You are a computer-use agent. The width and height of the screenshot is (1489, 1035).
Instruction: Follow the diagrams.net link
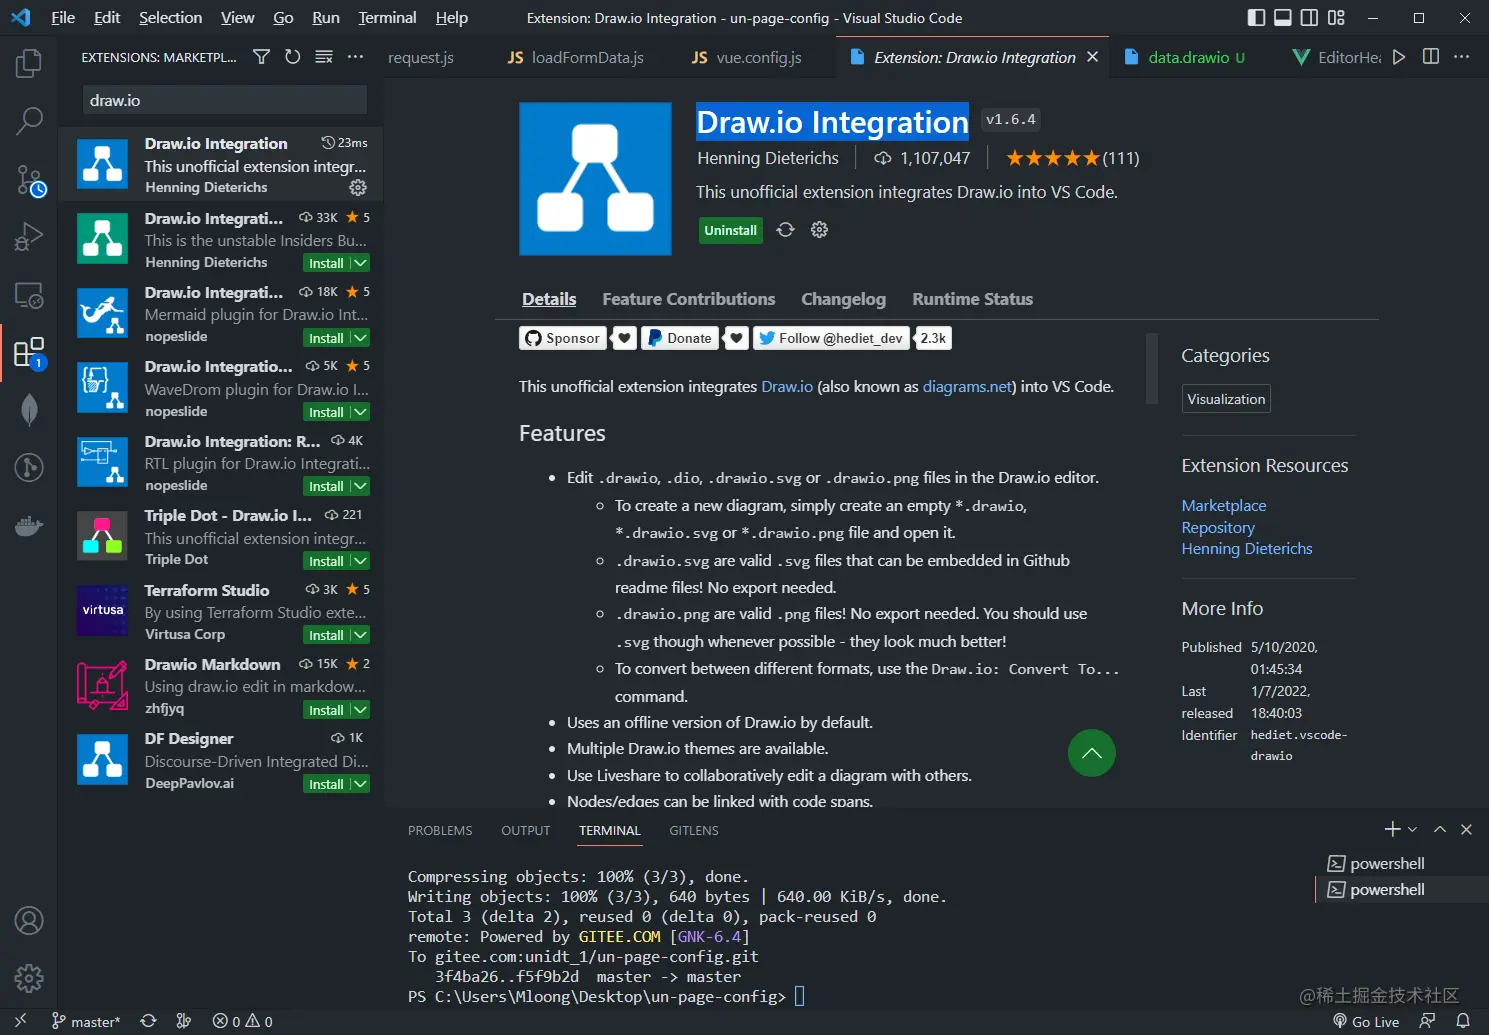tap(968, 386)
